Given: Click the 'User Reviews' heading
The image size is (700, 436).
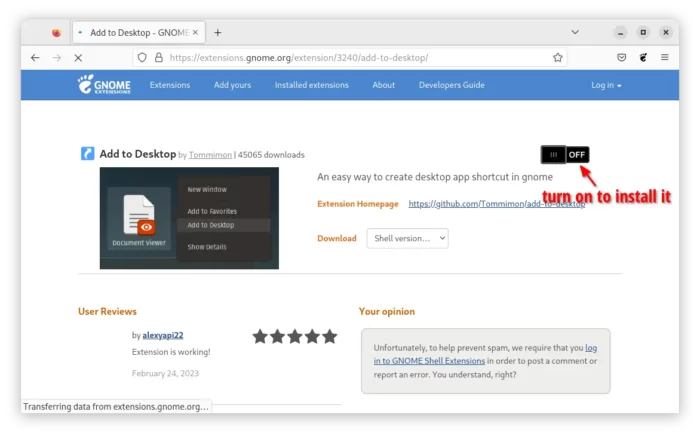Looking at the screenshot, I should pos(107,311).
